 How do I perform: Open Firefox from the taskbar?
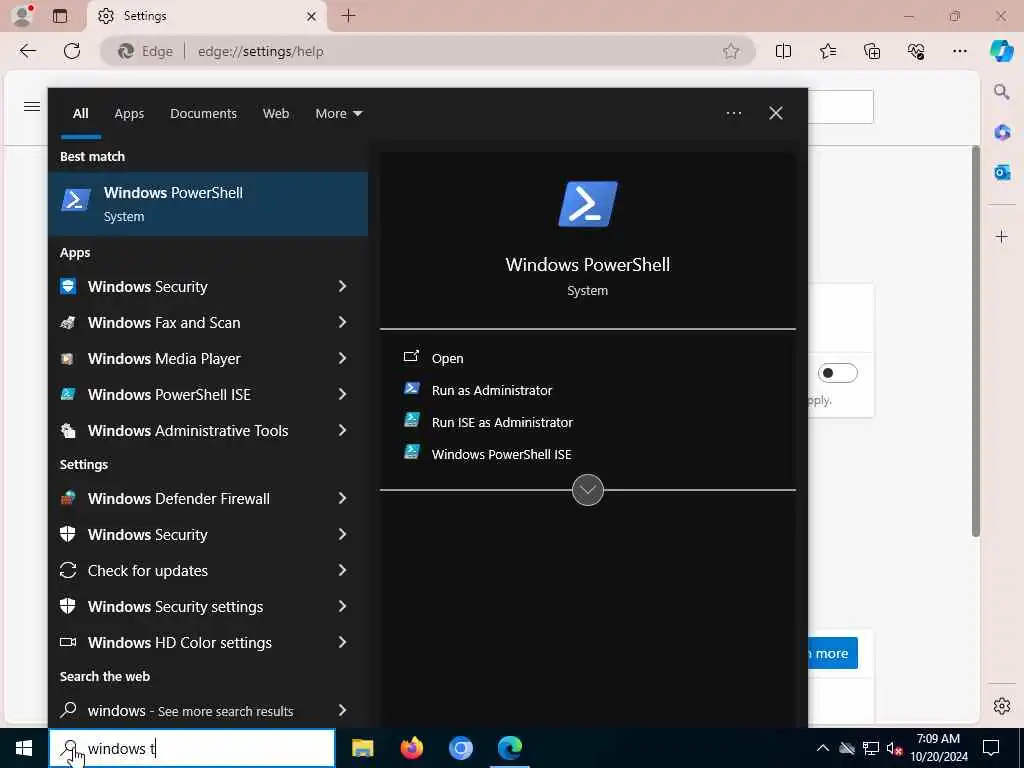411,748
